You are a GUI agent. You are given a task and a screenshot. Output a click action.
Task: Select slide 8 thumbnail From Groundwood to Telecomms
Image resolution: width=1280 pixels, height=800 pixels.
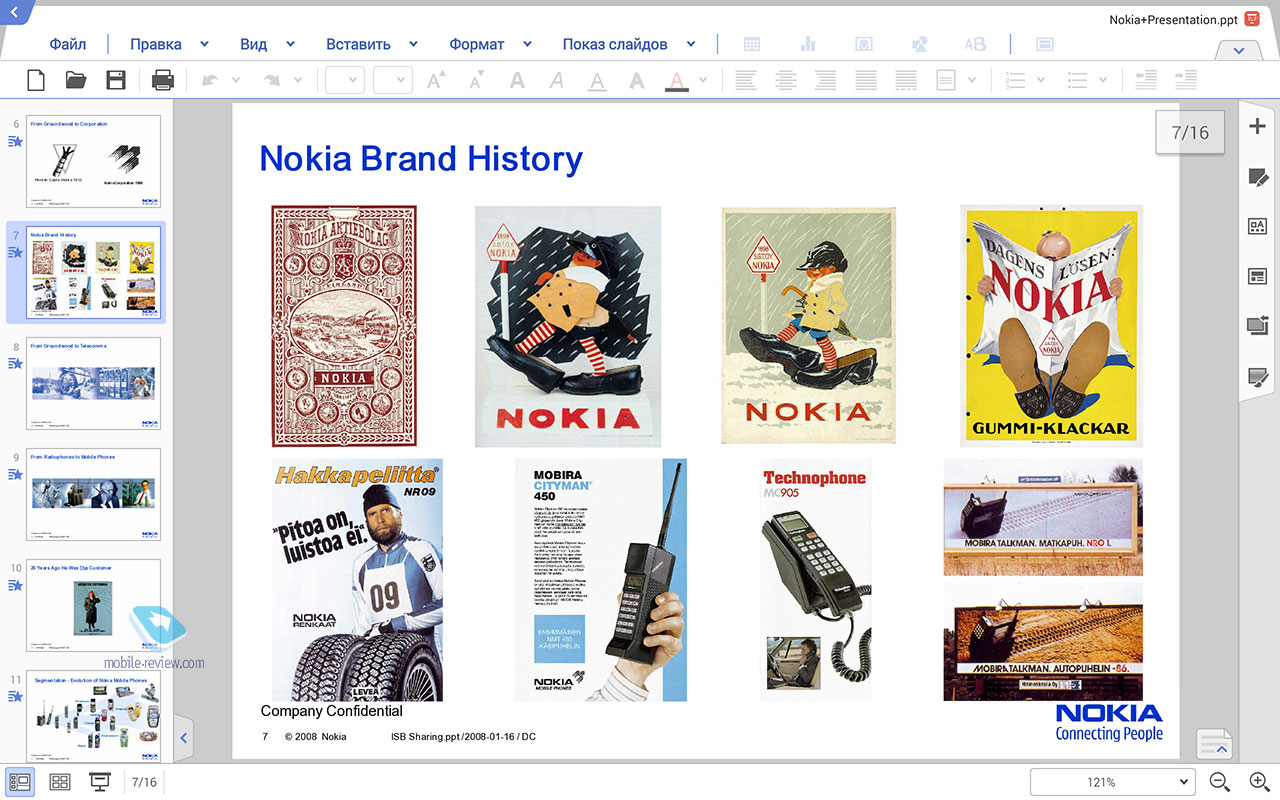92,384
